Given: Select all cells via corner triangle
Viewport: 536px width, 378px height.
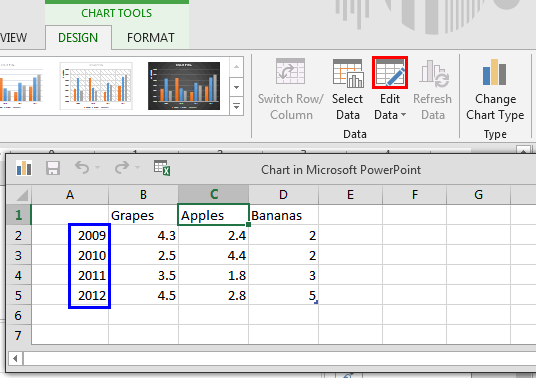Looking at the screenshot, I should [x=22, y=195].
